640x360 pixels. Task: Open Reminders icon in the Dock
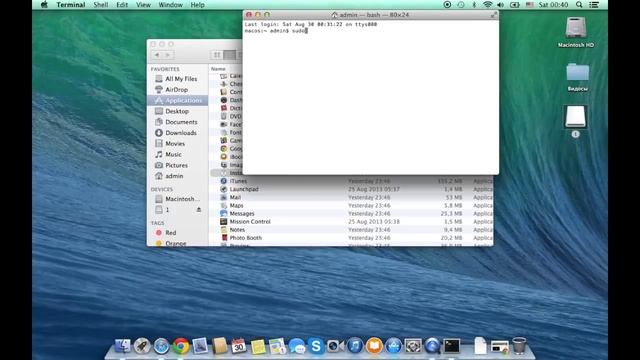click(x=278, y=346)
